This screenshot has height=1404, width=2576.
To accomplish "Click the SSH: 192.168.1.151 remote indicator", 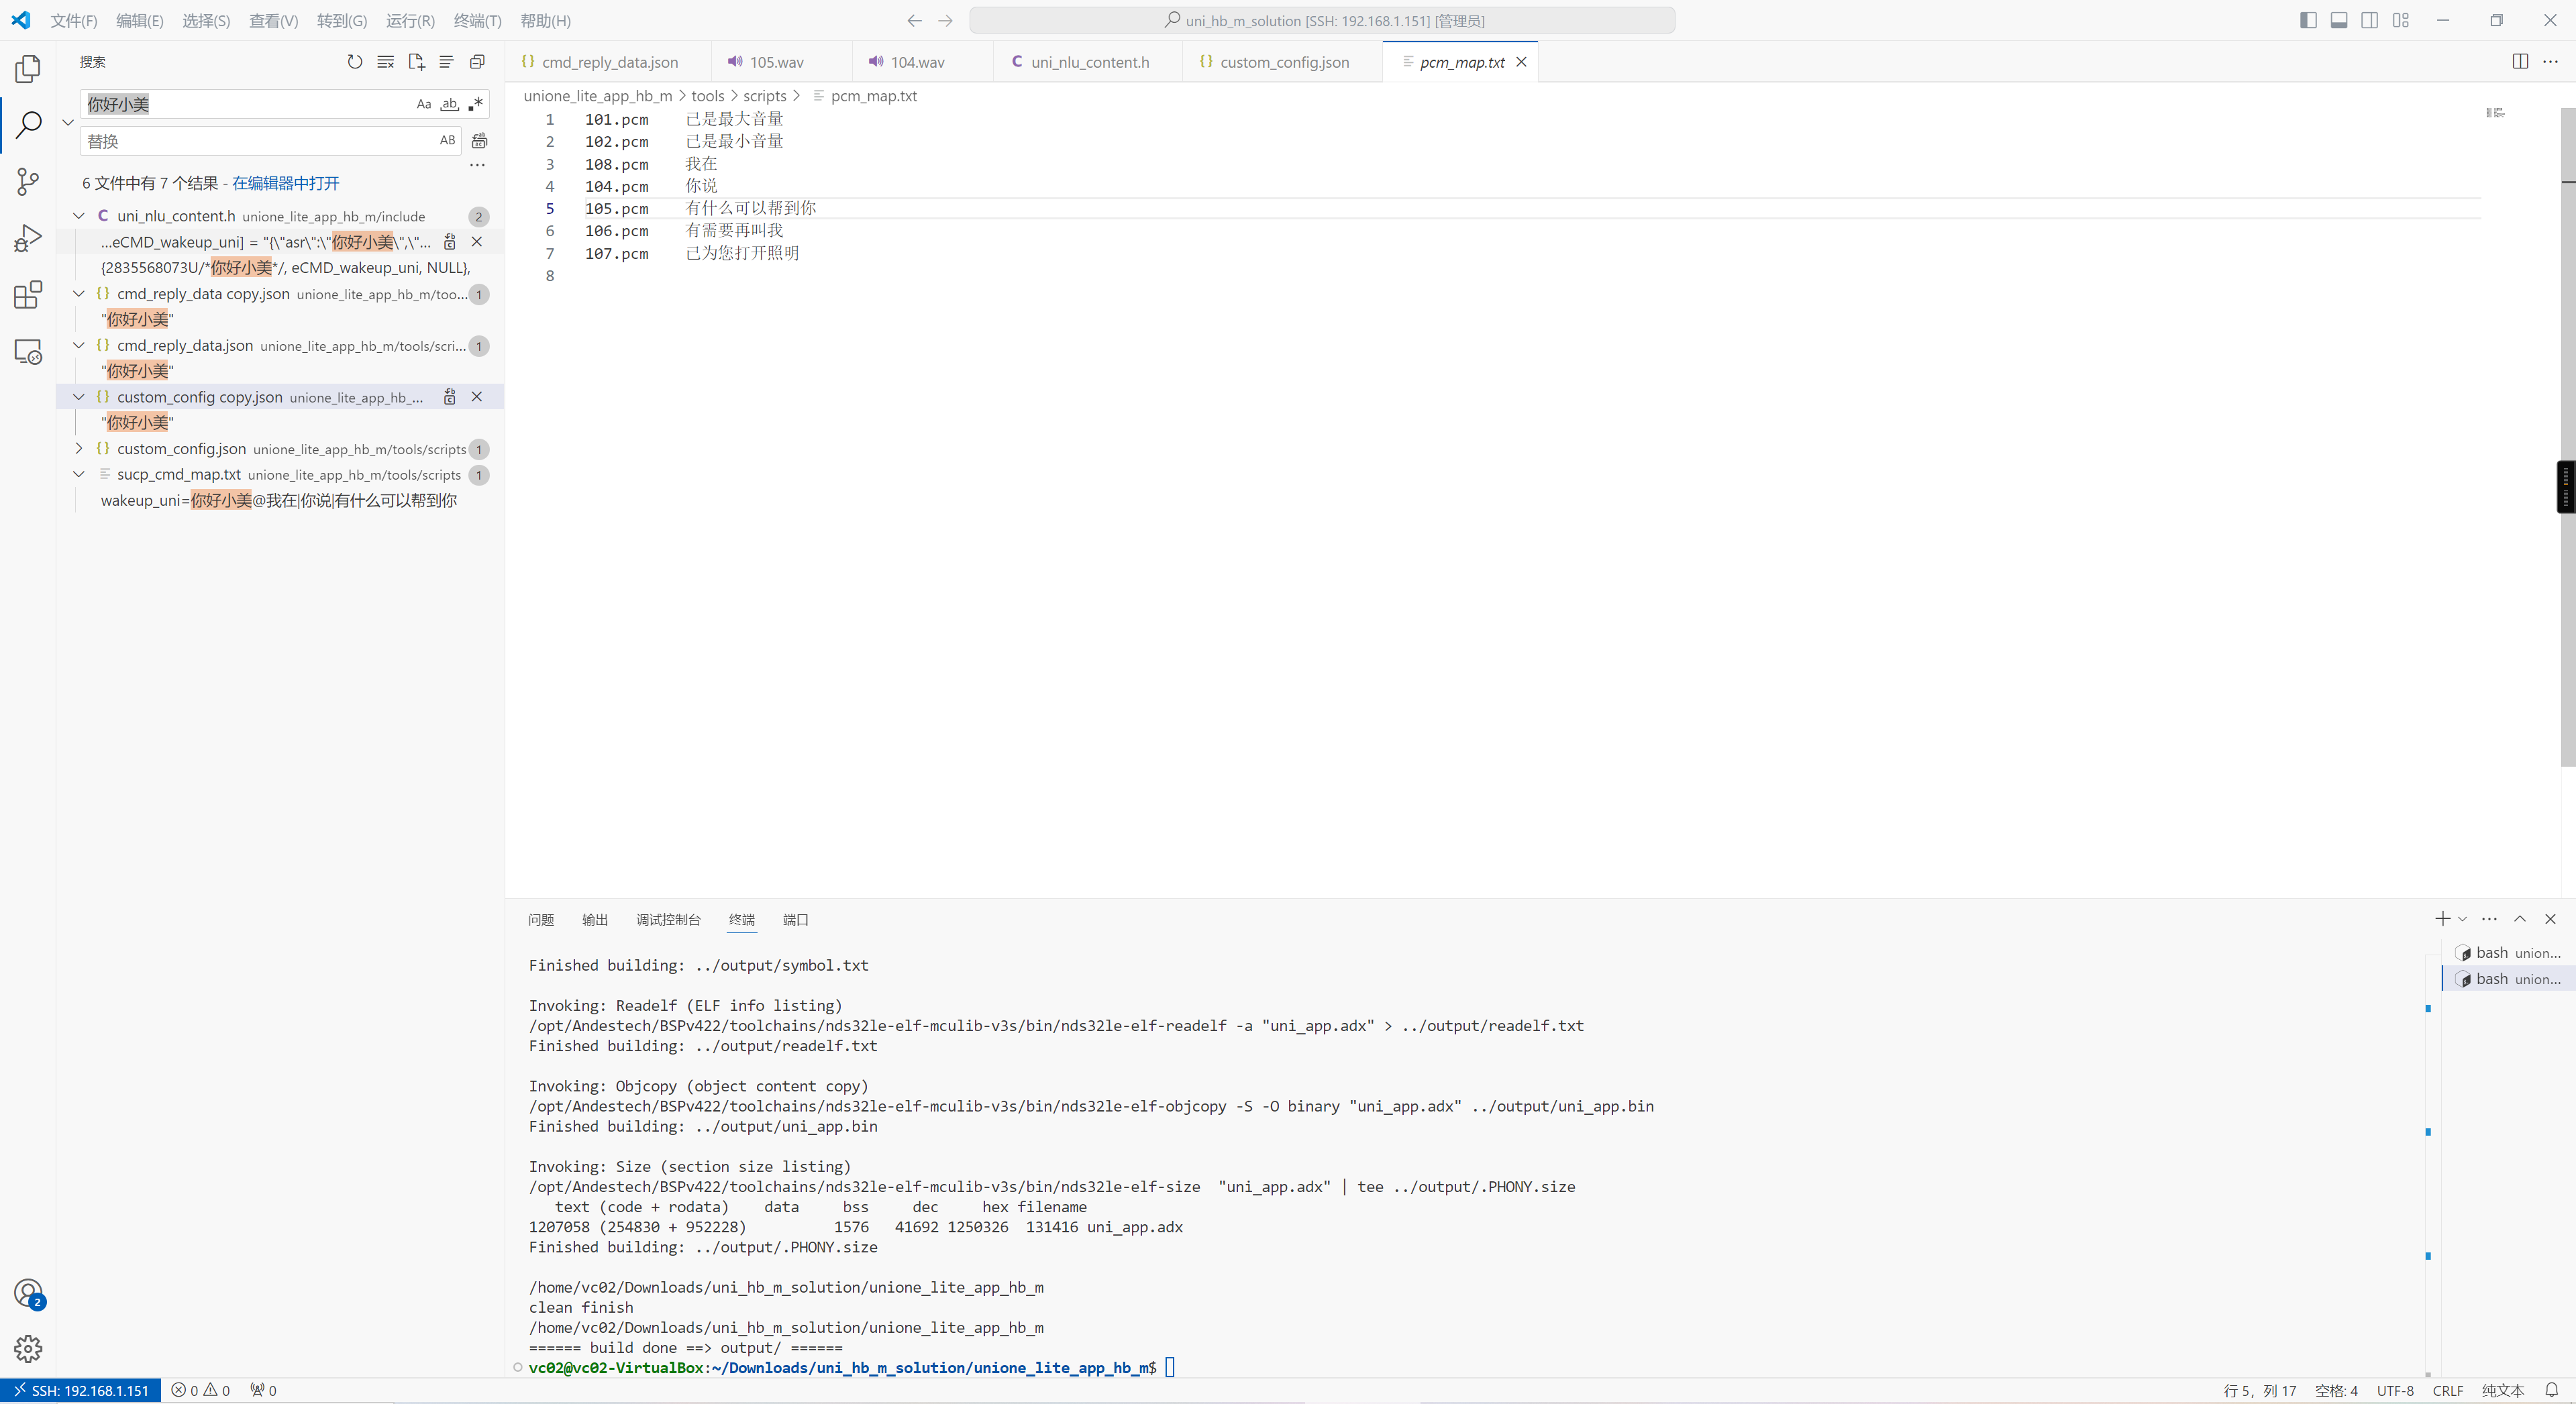I will pos(81,1391).
